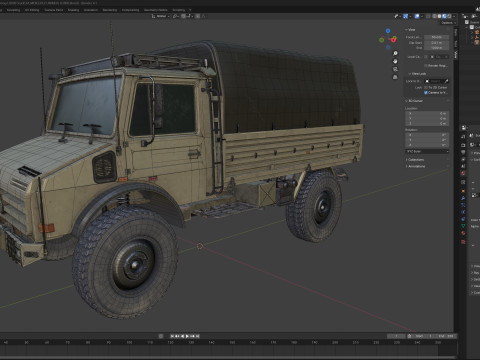Screen dimensions: 480x360
Task: Select rendered viewport shading mode
Action: coord(449,16)
